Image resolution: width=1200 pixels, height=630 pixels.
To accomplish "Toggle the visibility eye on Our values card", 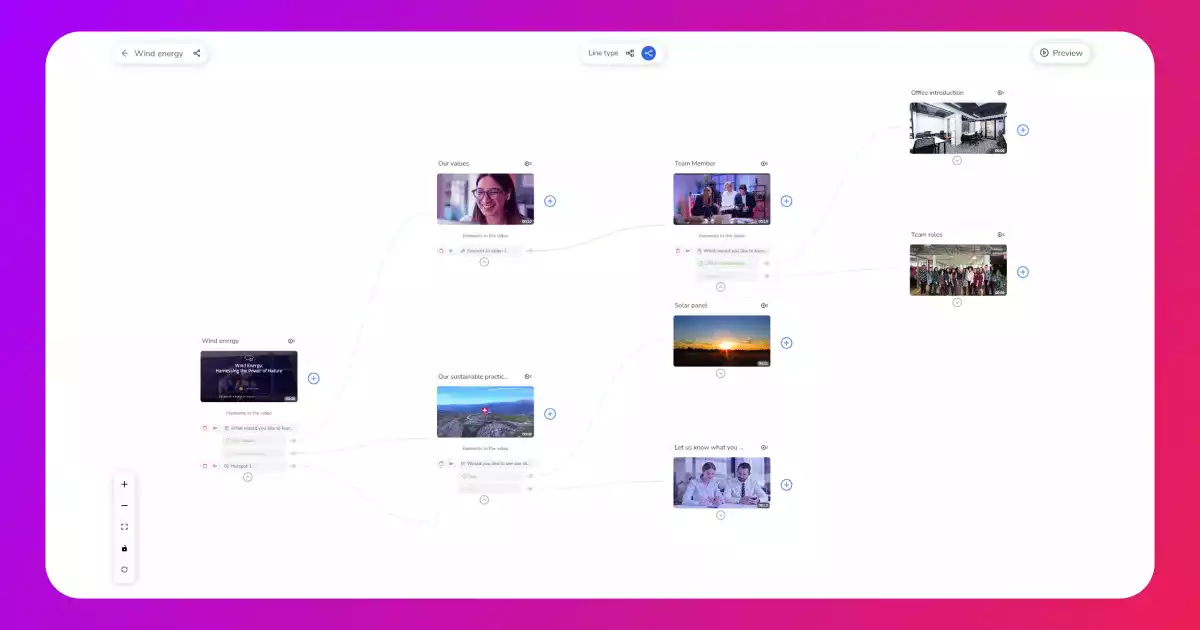I will [528, 163].
